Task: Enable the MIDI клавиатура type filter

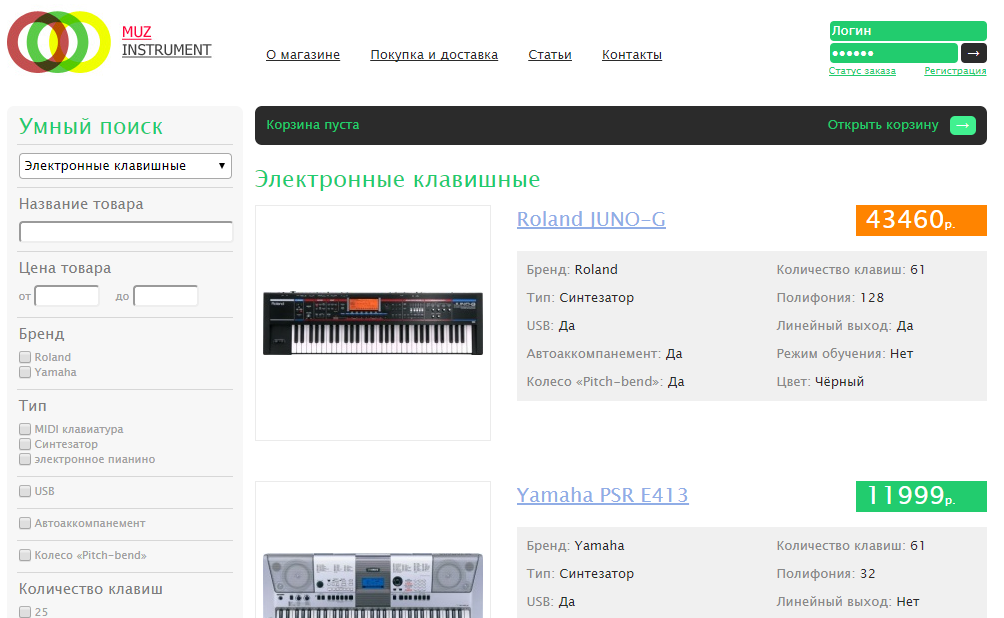Action: [25, 429]
